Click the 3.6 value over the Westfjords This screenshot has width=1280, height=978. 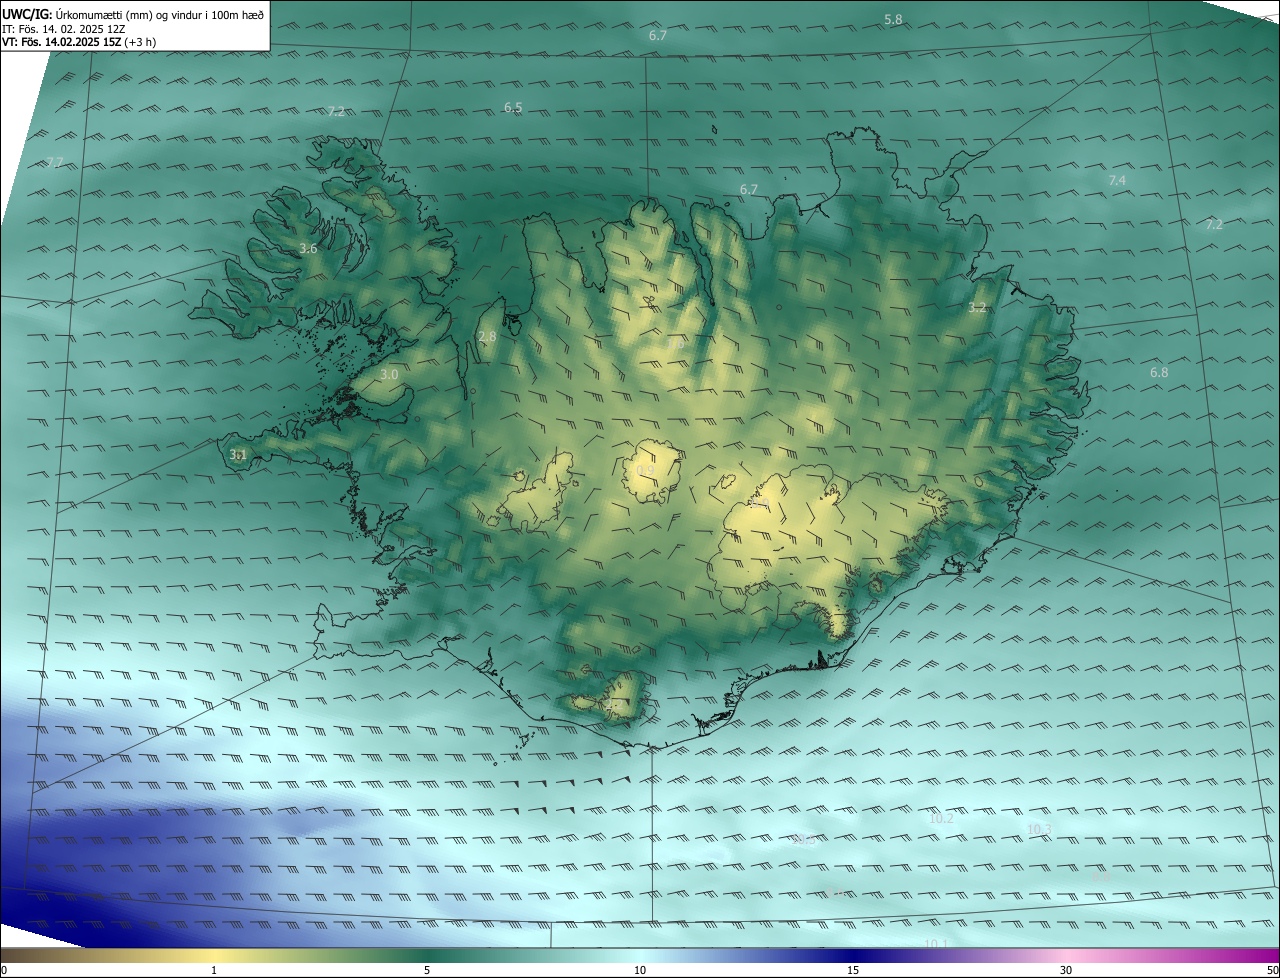pos(308,248)
